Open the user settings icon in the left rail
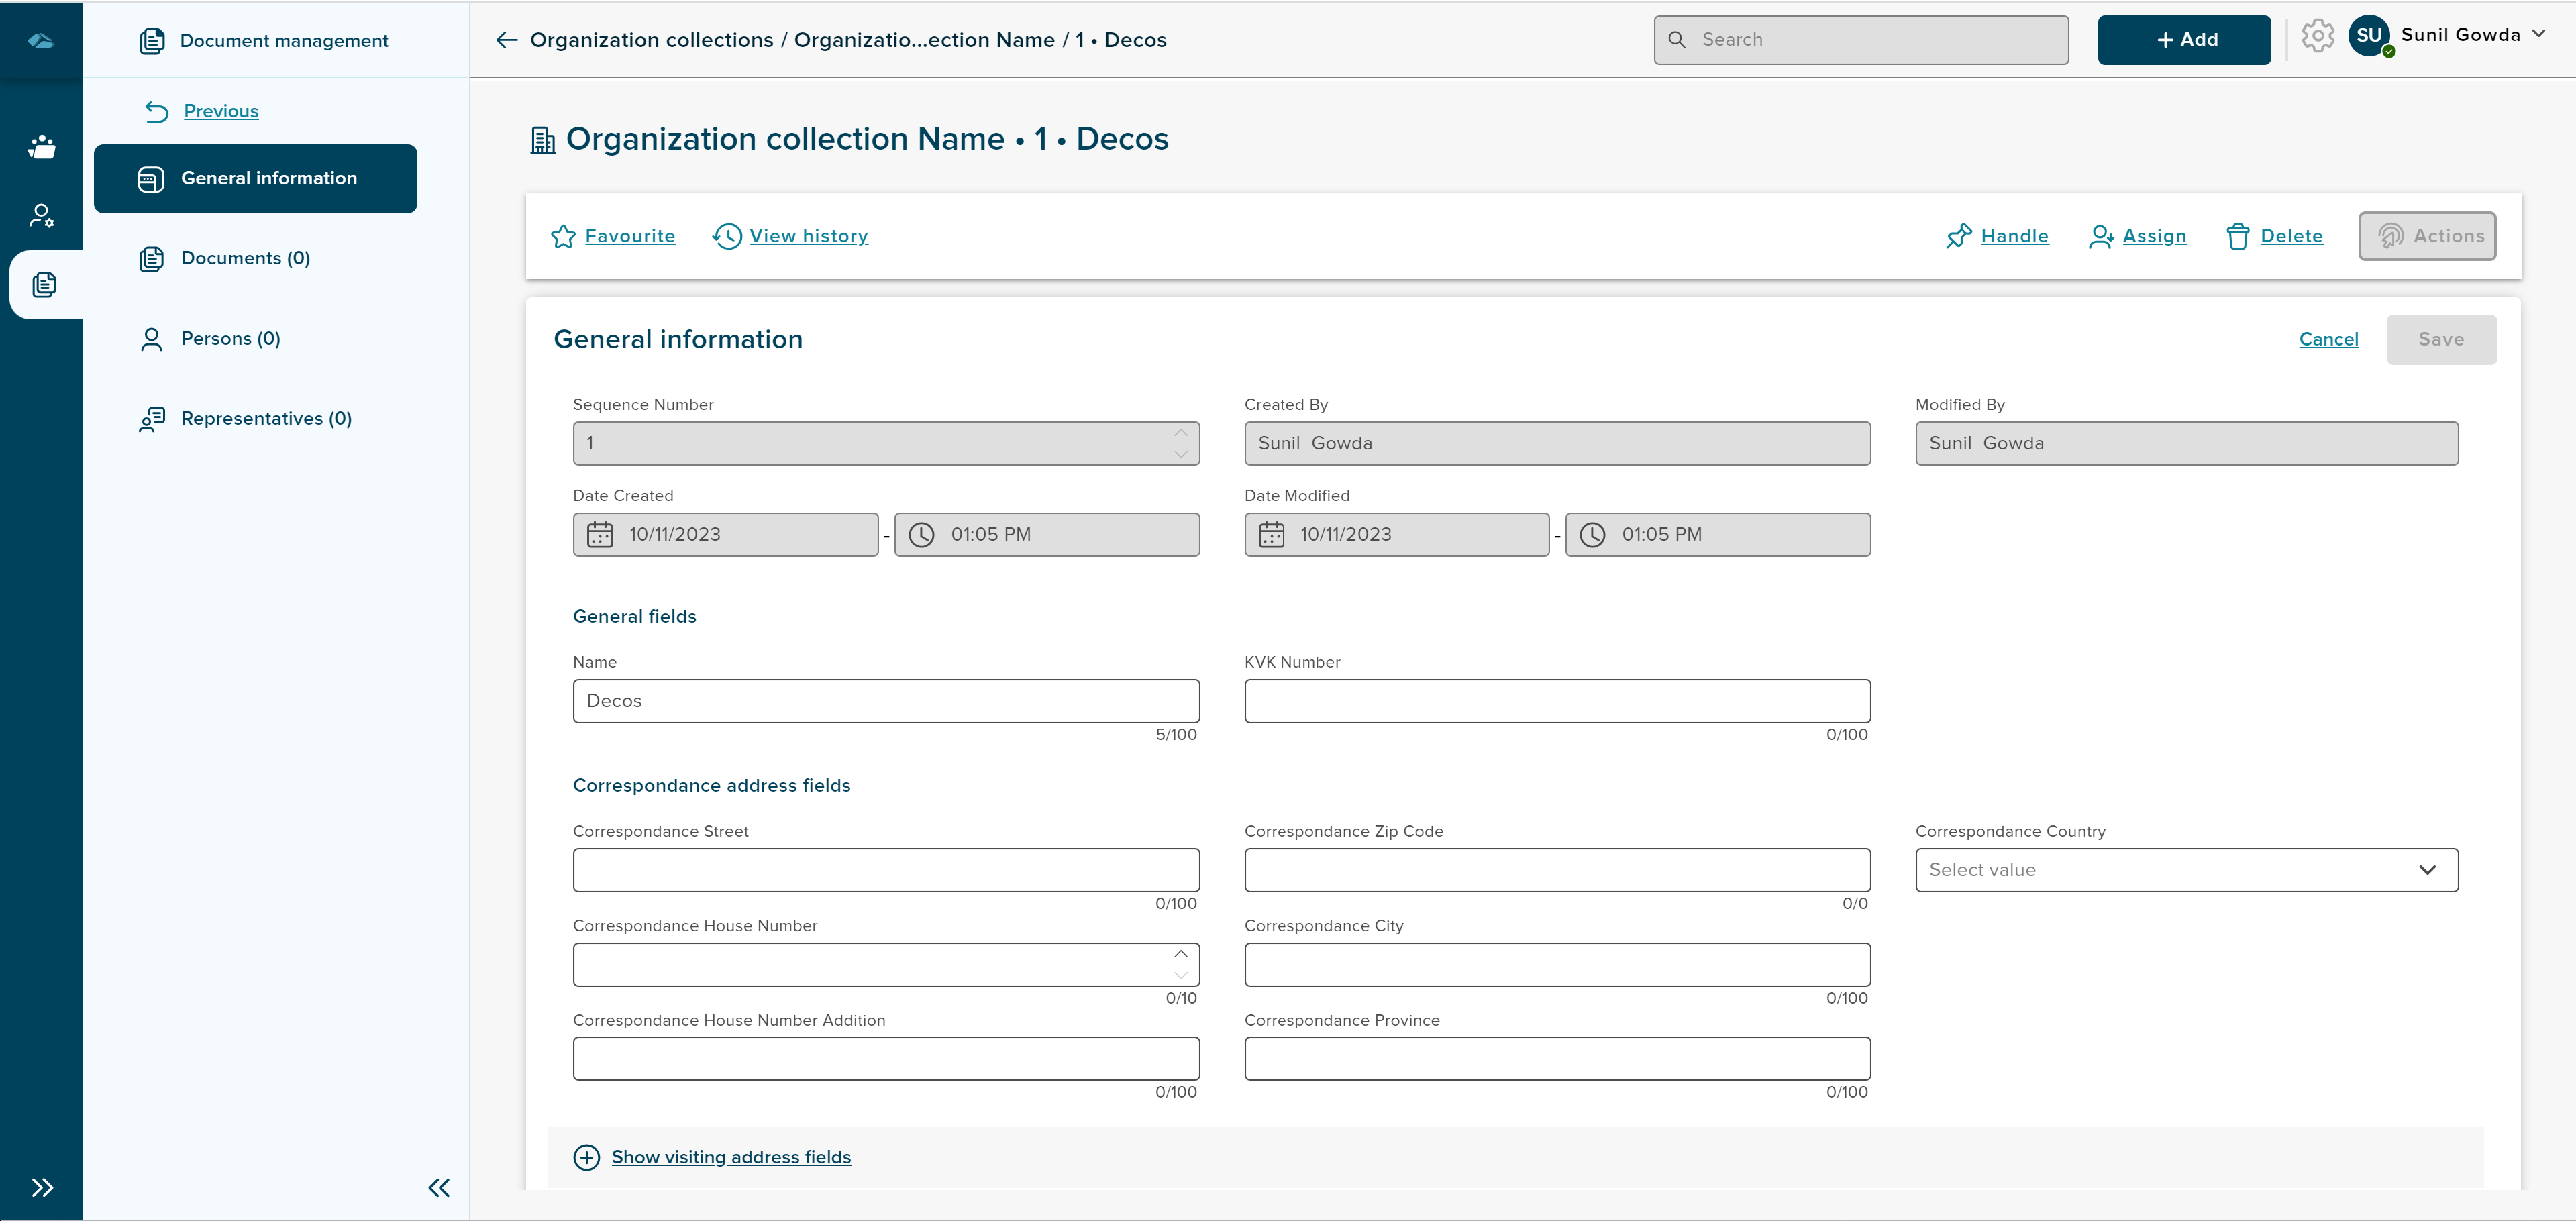2576x1221 pixels. pyautogui.click(x=42, y=216)
